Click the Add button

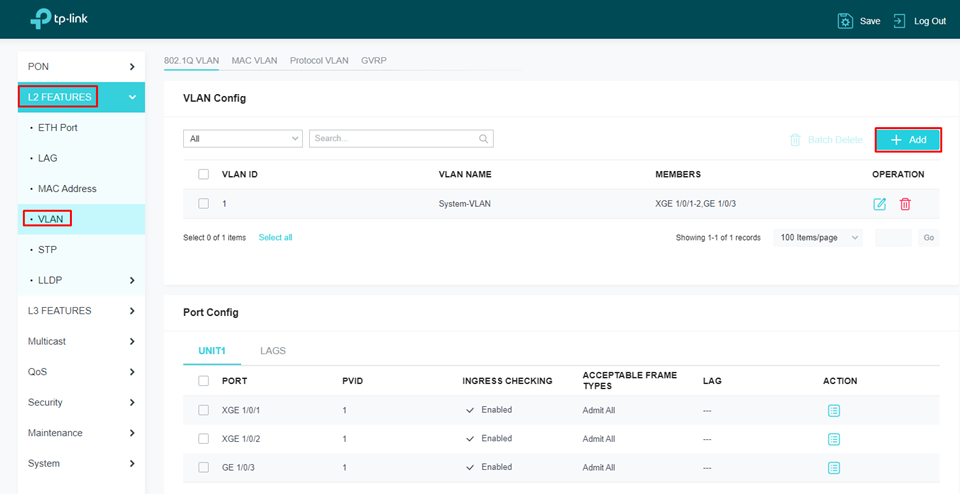(908, 140)
